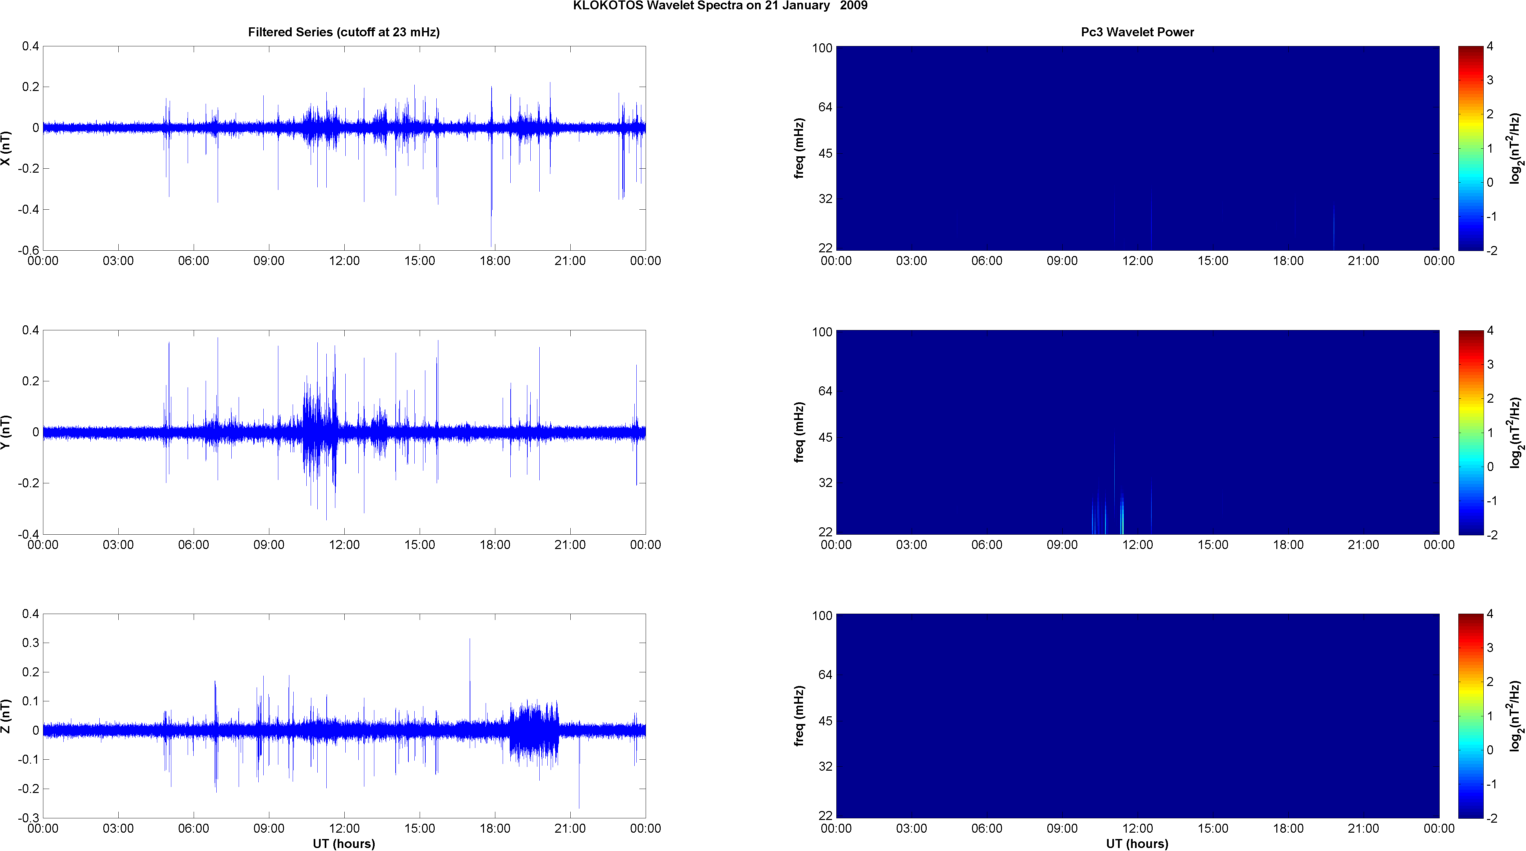The width and height of the screenshot is (1526, 851).
Task: Click the 100 frequency tick on the top spectrogram
Action: pyautogui.click(x=822, y=48)
